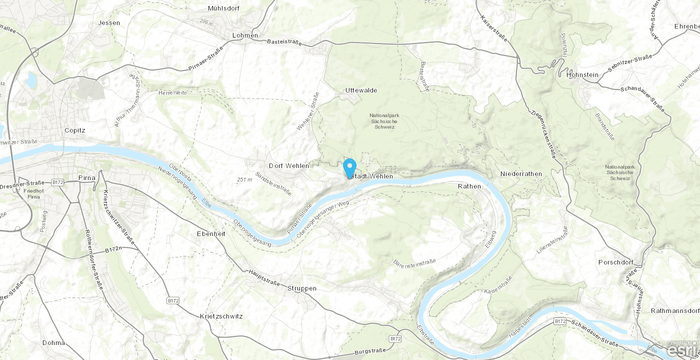This screenshot has width=700, height=360.
Task: Click the blue location pin marker
Action: click(350, 168)
